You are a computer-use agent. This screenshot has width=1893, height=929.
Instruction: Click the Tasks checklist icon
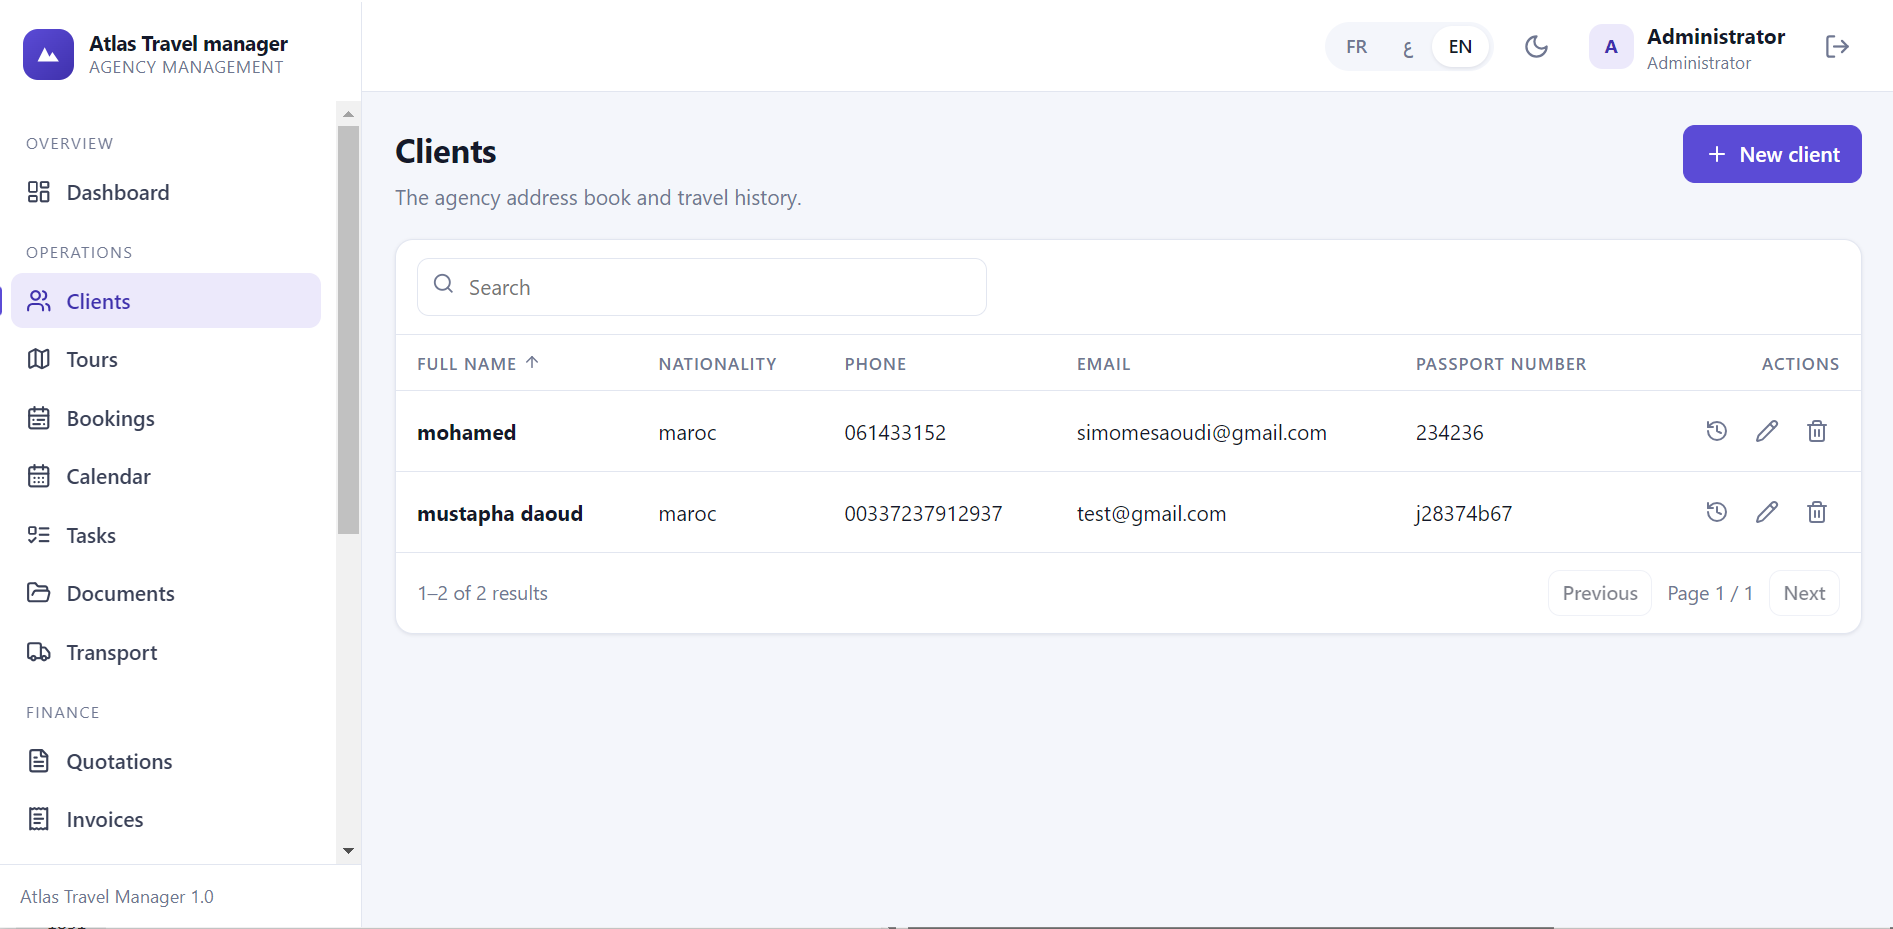[39, 535]
